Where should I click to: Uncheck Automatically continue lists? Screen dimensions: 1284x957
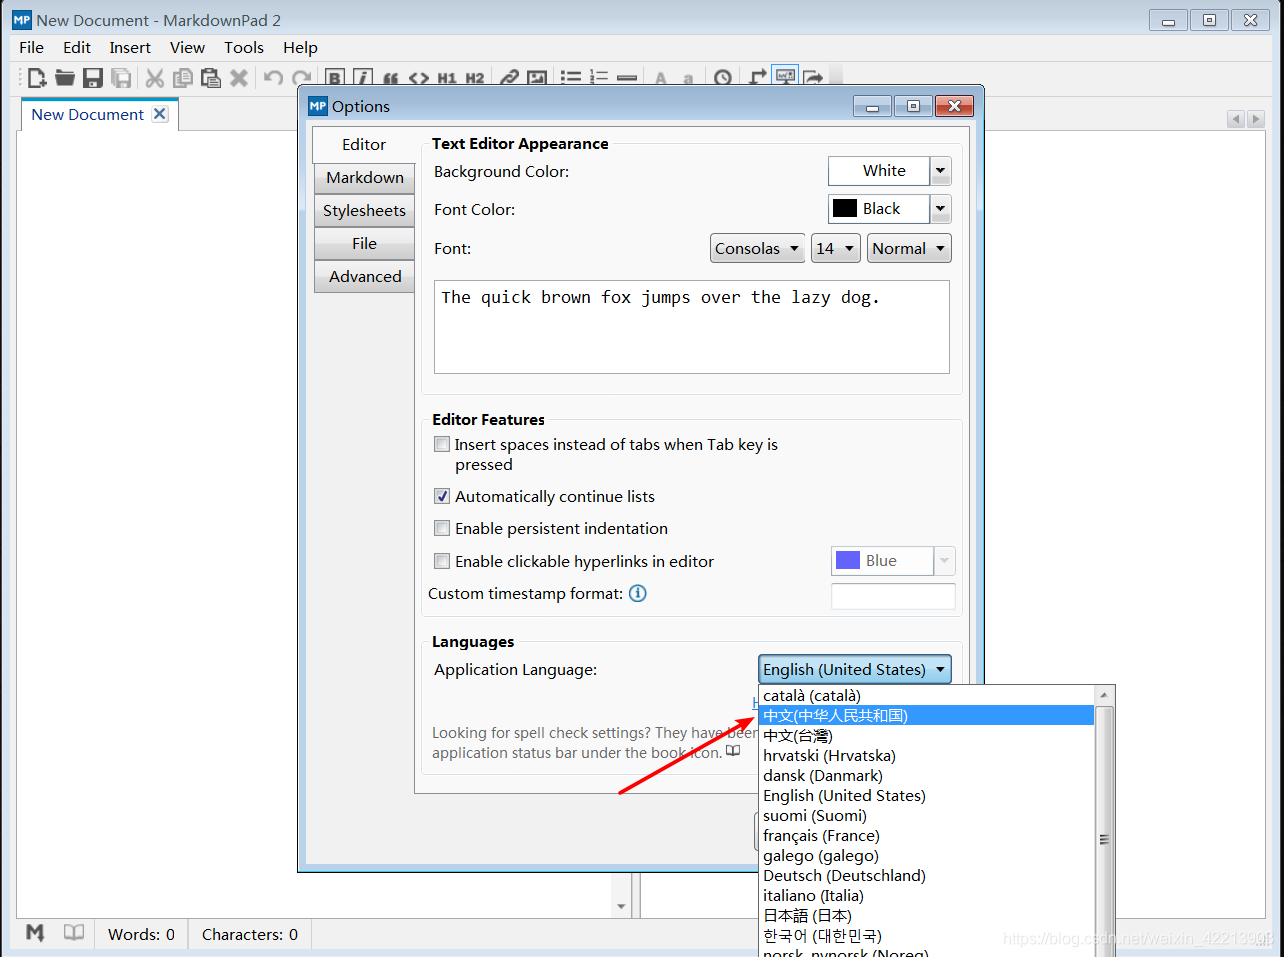click(442, 496)
